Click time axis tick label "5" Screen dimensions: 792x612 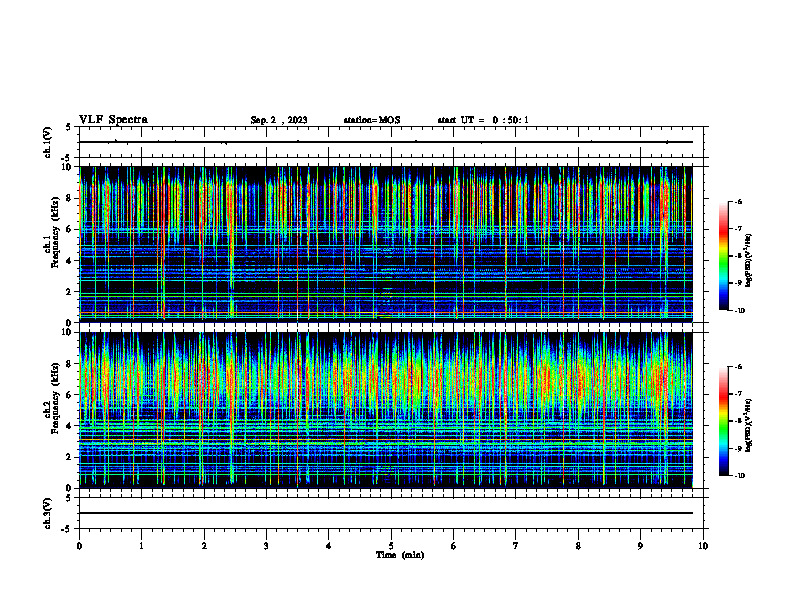coord(391,546)
